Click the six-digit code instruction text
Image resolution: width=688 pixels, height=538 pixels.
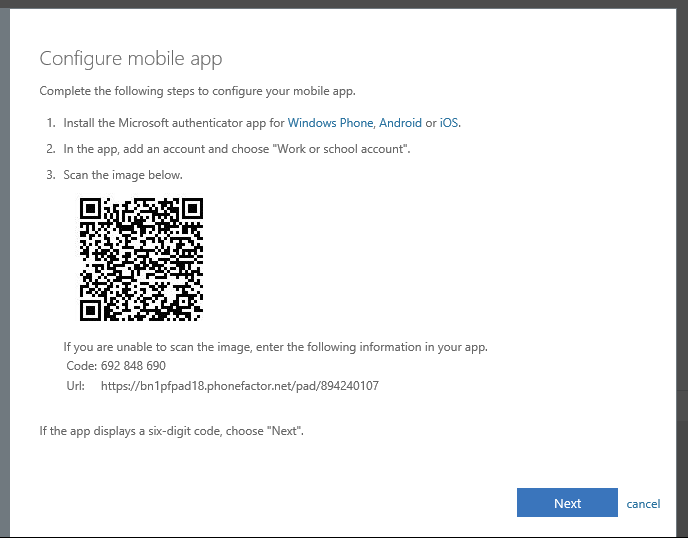(172, 431)
